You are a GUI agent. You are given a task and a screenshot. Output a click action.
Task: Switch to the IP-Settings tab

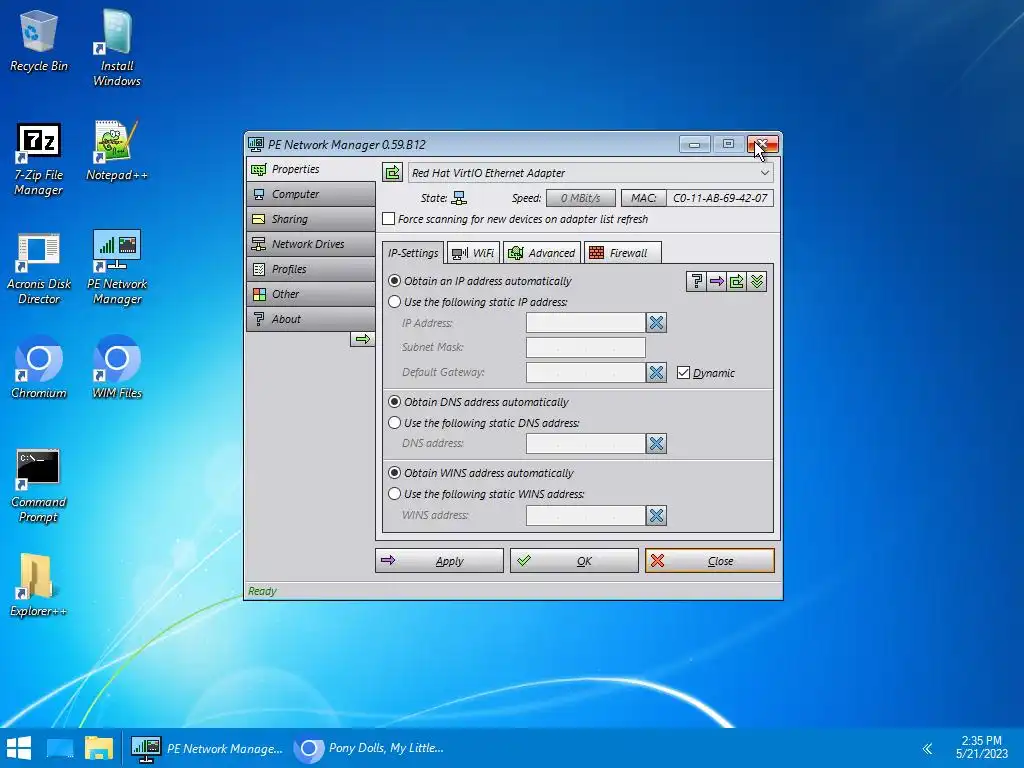tap(413, 253)
